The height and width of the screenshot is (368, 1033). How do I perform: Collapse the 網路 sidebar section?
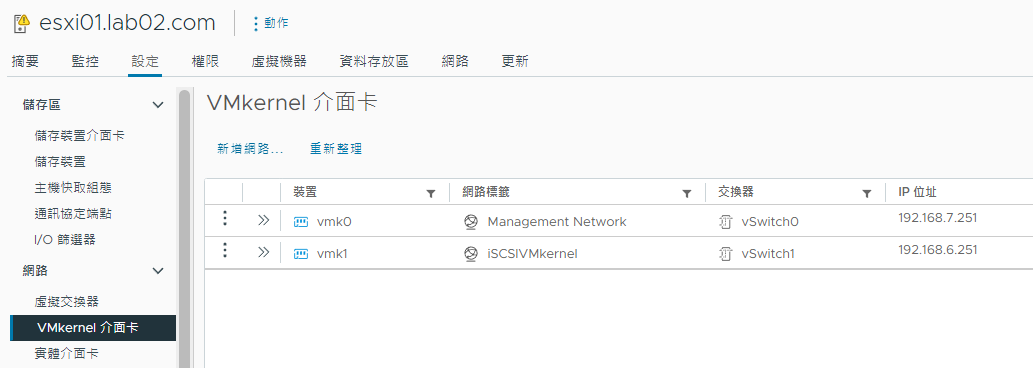click(x=158, y=271)
